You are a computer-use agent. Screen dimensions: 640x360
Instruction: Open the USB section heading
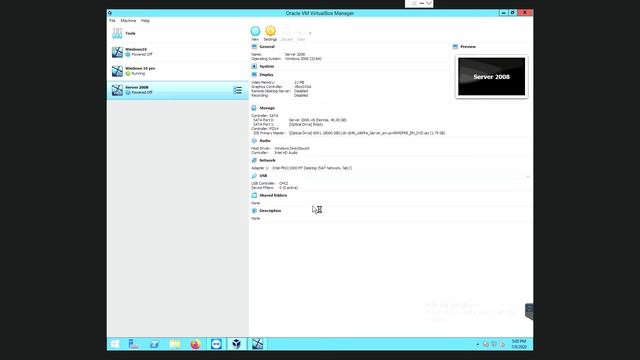click(263, 176)
